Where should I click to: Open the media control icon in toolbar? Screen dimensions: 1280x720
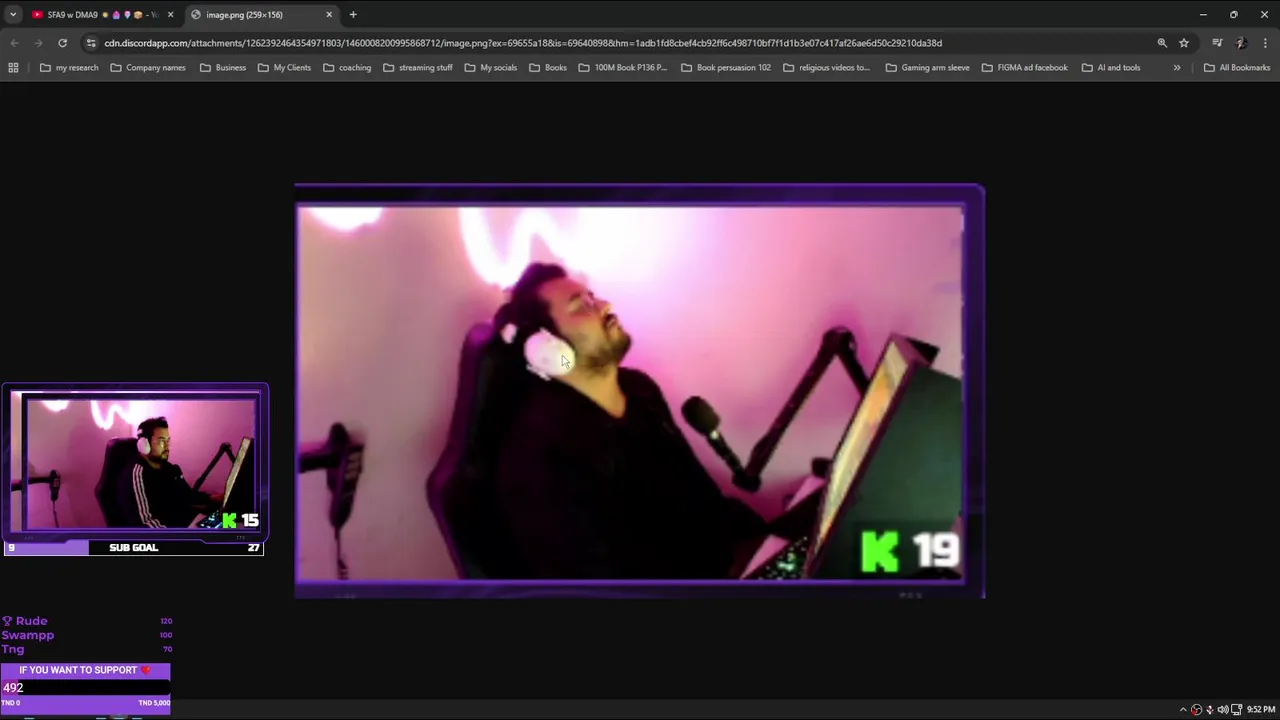1217,43
